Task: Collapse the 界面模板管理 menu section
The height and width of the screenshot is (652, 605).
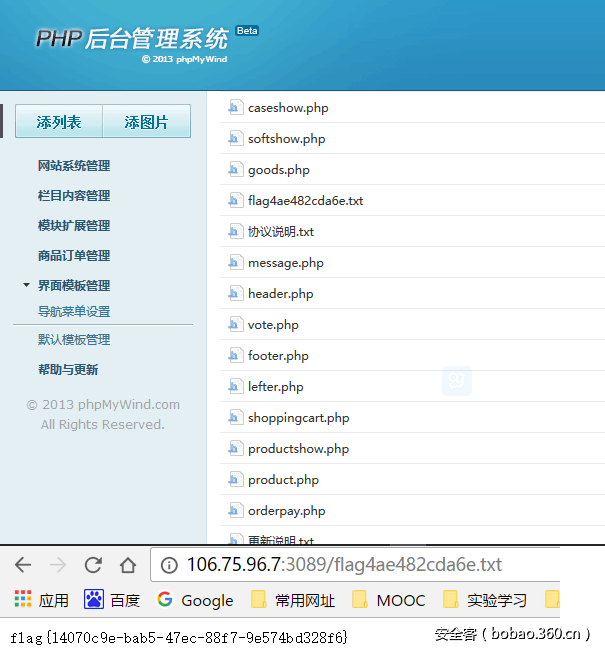Action: (x=74, y=286)
